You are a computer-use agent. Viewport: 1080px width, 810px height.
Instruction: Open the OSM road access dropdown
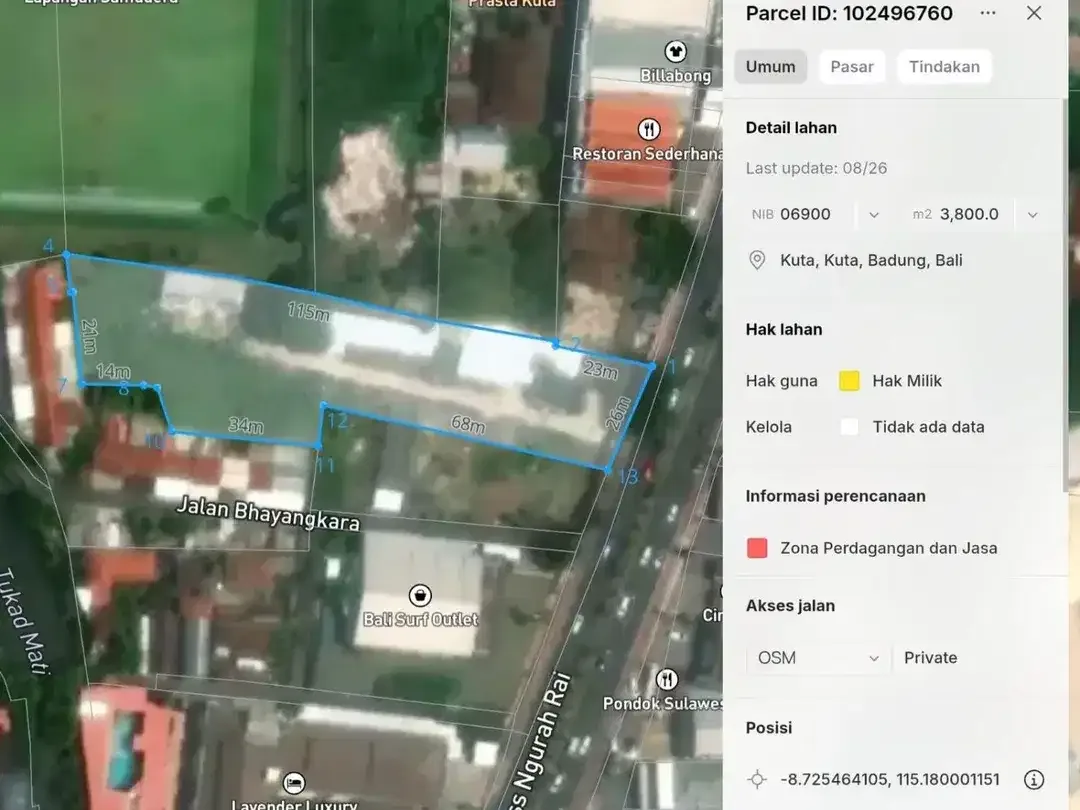(818, 658)
